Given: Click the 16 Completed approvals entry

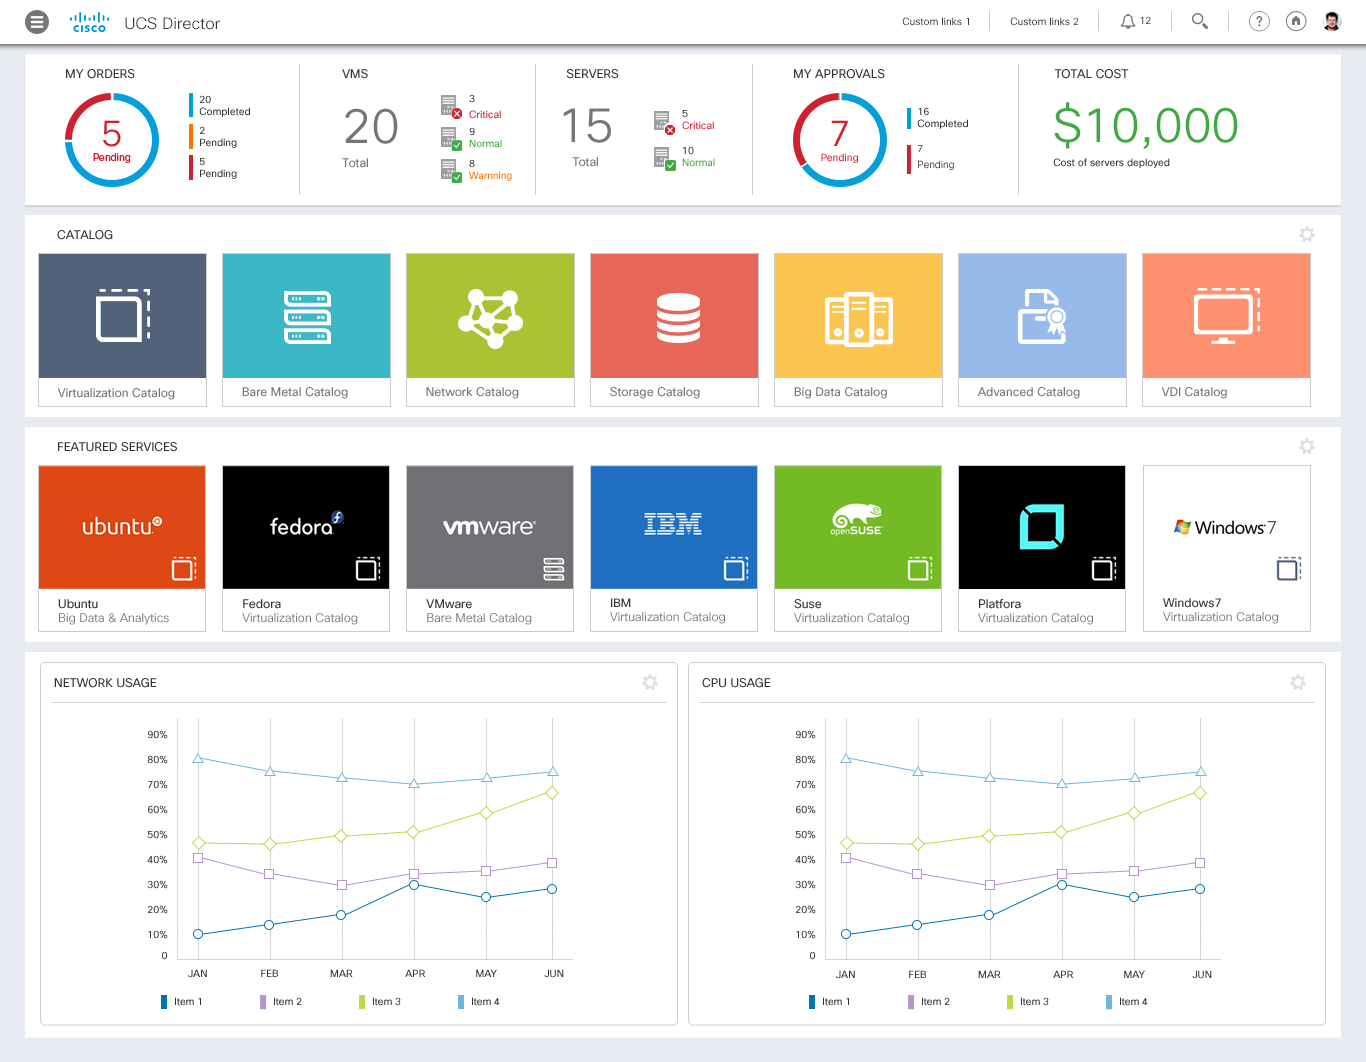Looking at the screenshot, I should [938, 117].
